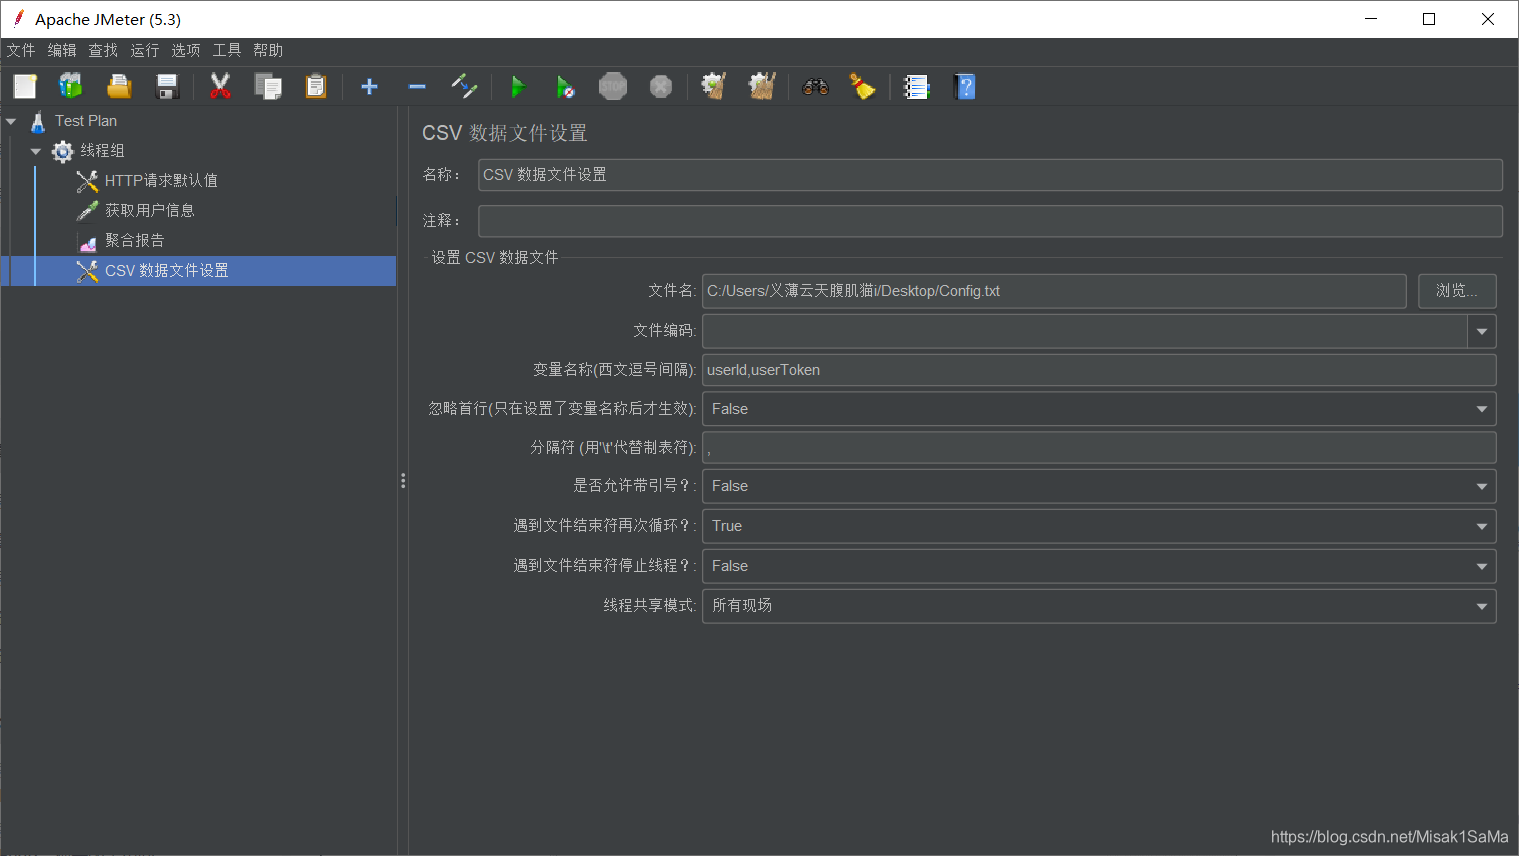Start the test plan run
1519x856 pixels.
[x=518, y=86]
